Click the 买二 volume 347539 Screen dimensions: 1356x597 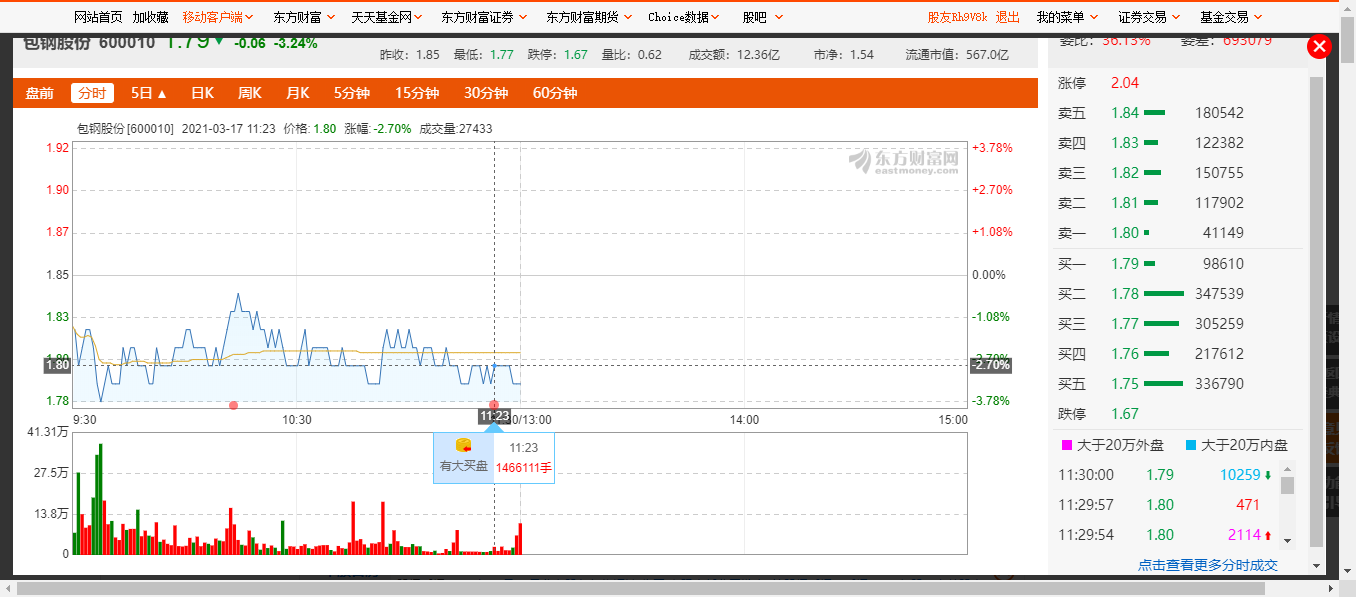point(1219,294)
